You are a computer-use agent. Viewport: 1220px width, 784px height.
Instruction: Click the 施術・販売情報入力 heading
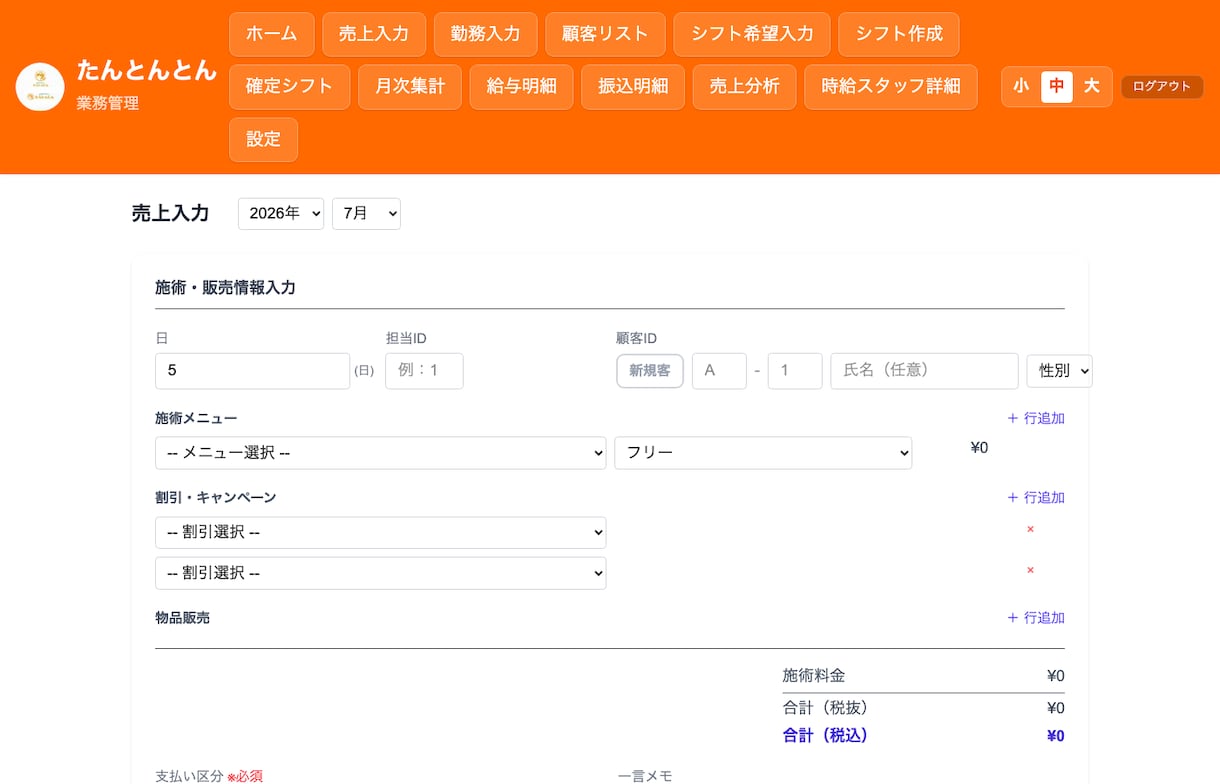coord(225,287)
